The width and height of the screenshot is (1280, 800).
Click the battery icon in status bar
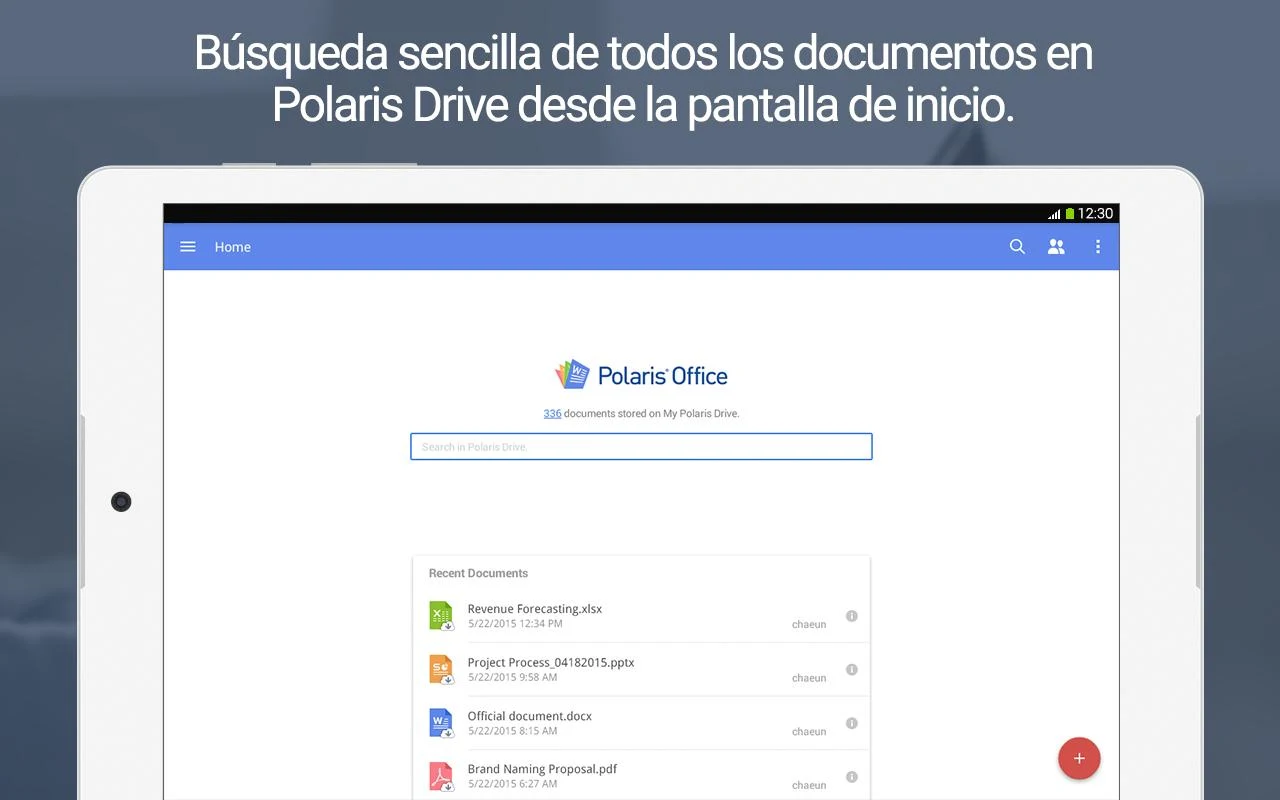[1069, 214]
